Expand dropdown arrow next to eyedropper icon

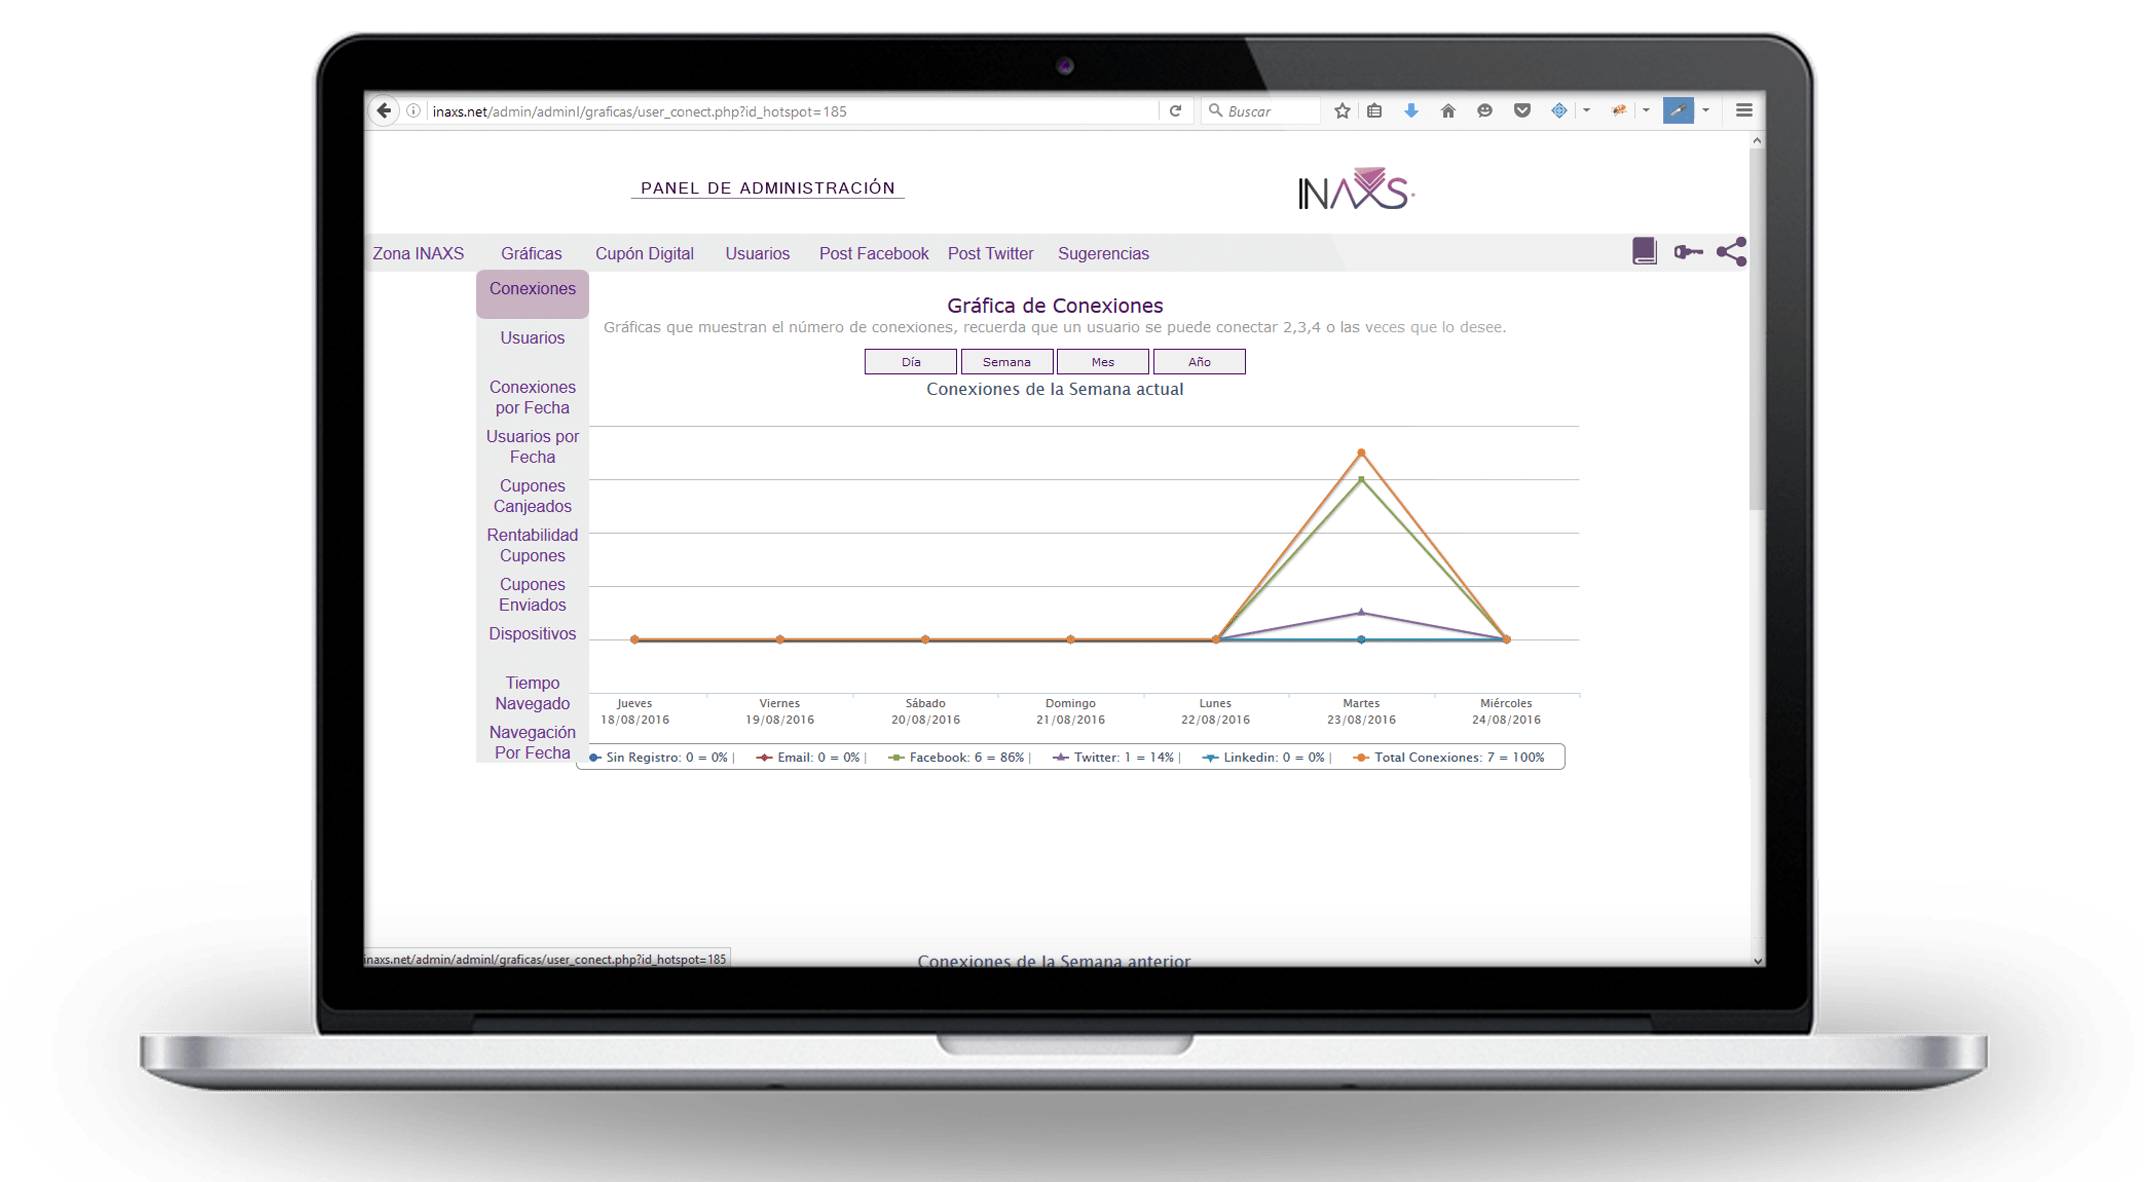pyautogui.click(x=1706, y=111)
